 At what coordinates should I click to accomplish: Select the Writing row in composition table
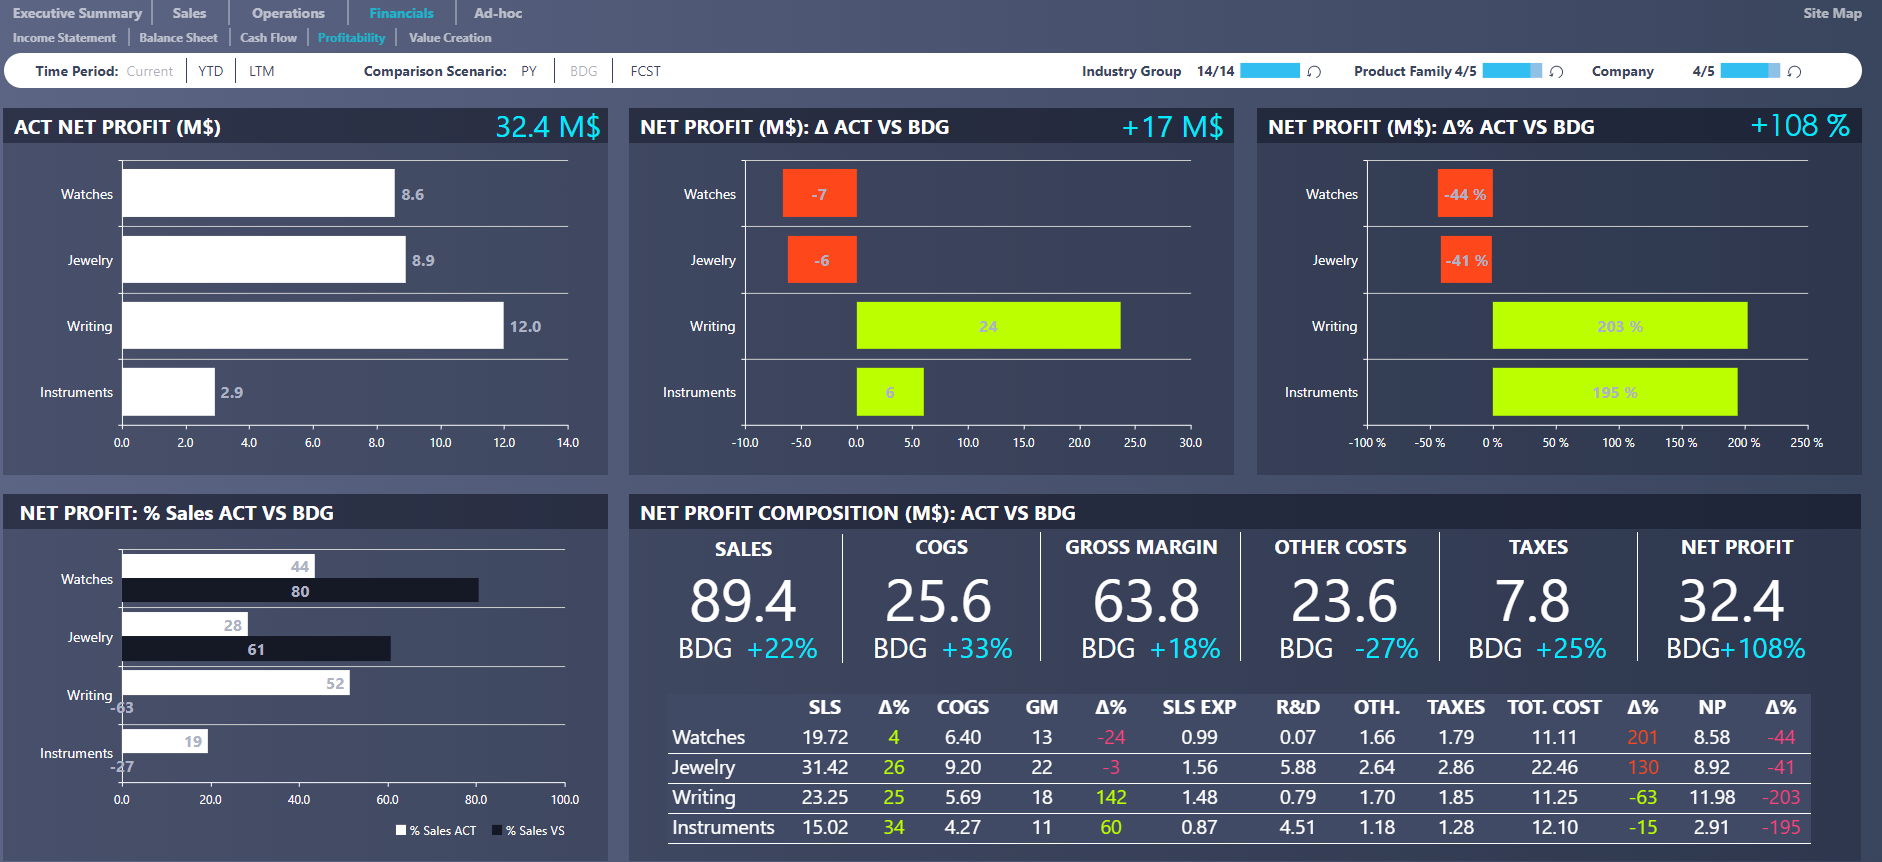pos(1239,797)
